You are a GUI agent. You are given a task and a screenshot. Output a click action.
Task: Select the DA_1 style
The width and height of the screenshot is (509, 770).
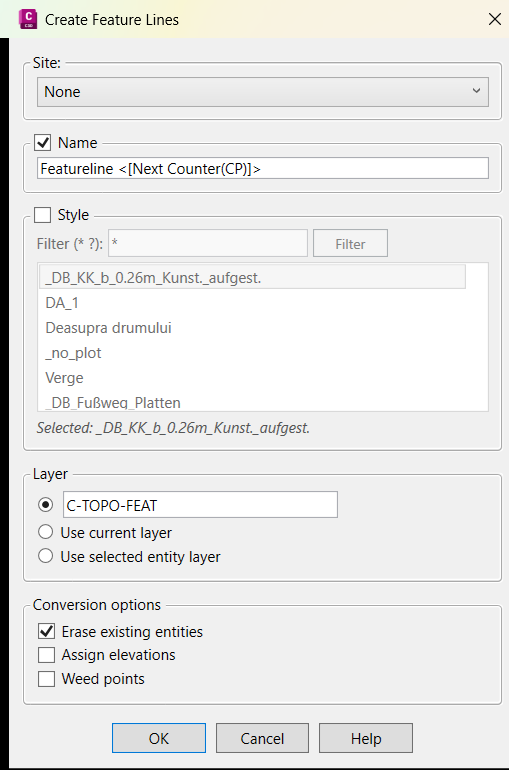click(x=62, y=303)
